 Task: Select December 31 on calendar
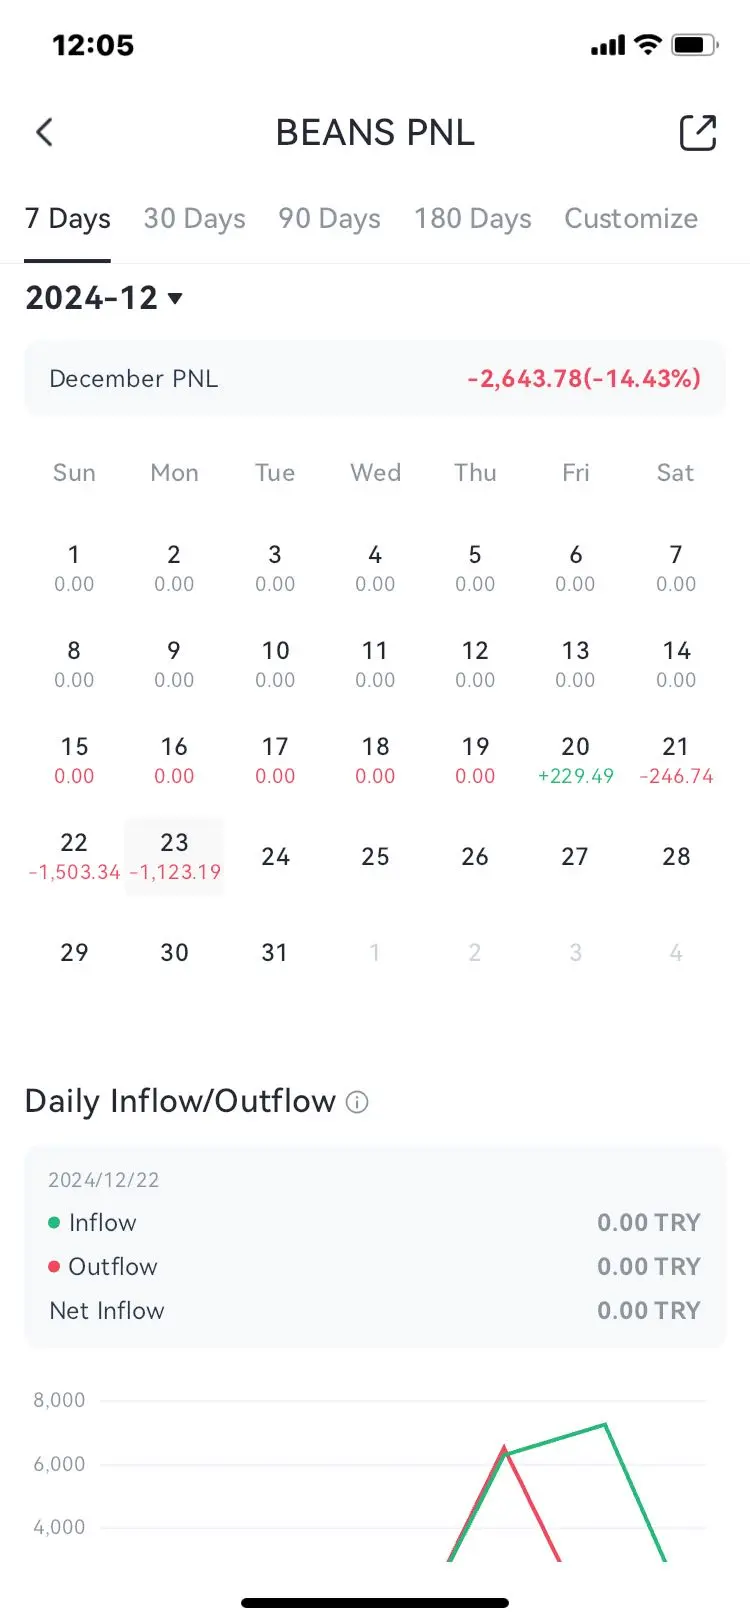click(x=275, y=952)
